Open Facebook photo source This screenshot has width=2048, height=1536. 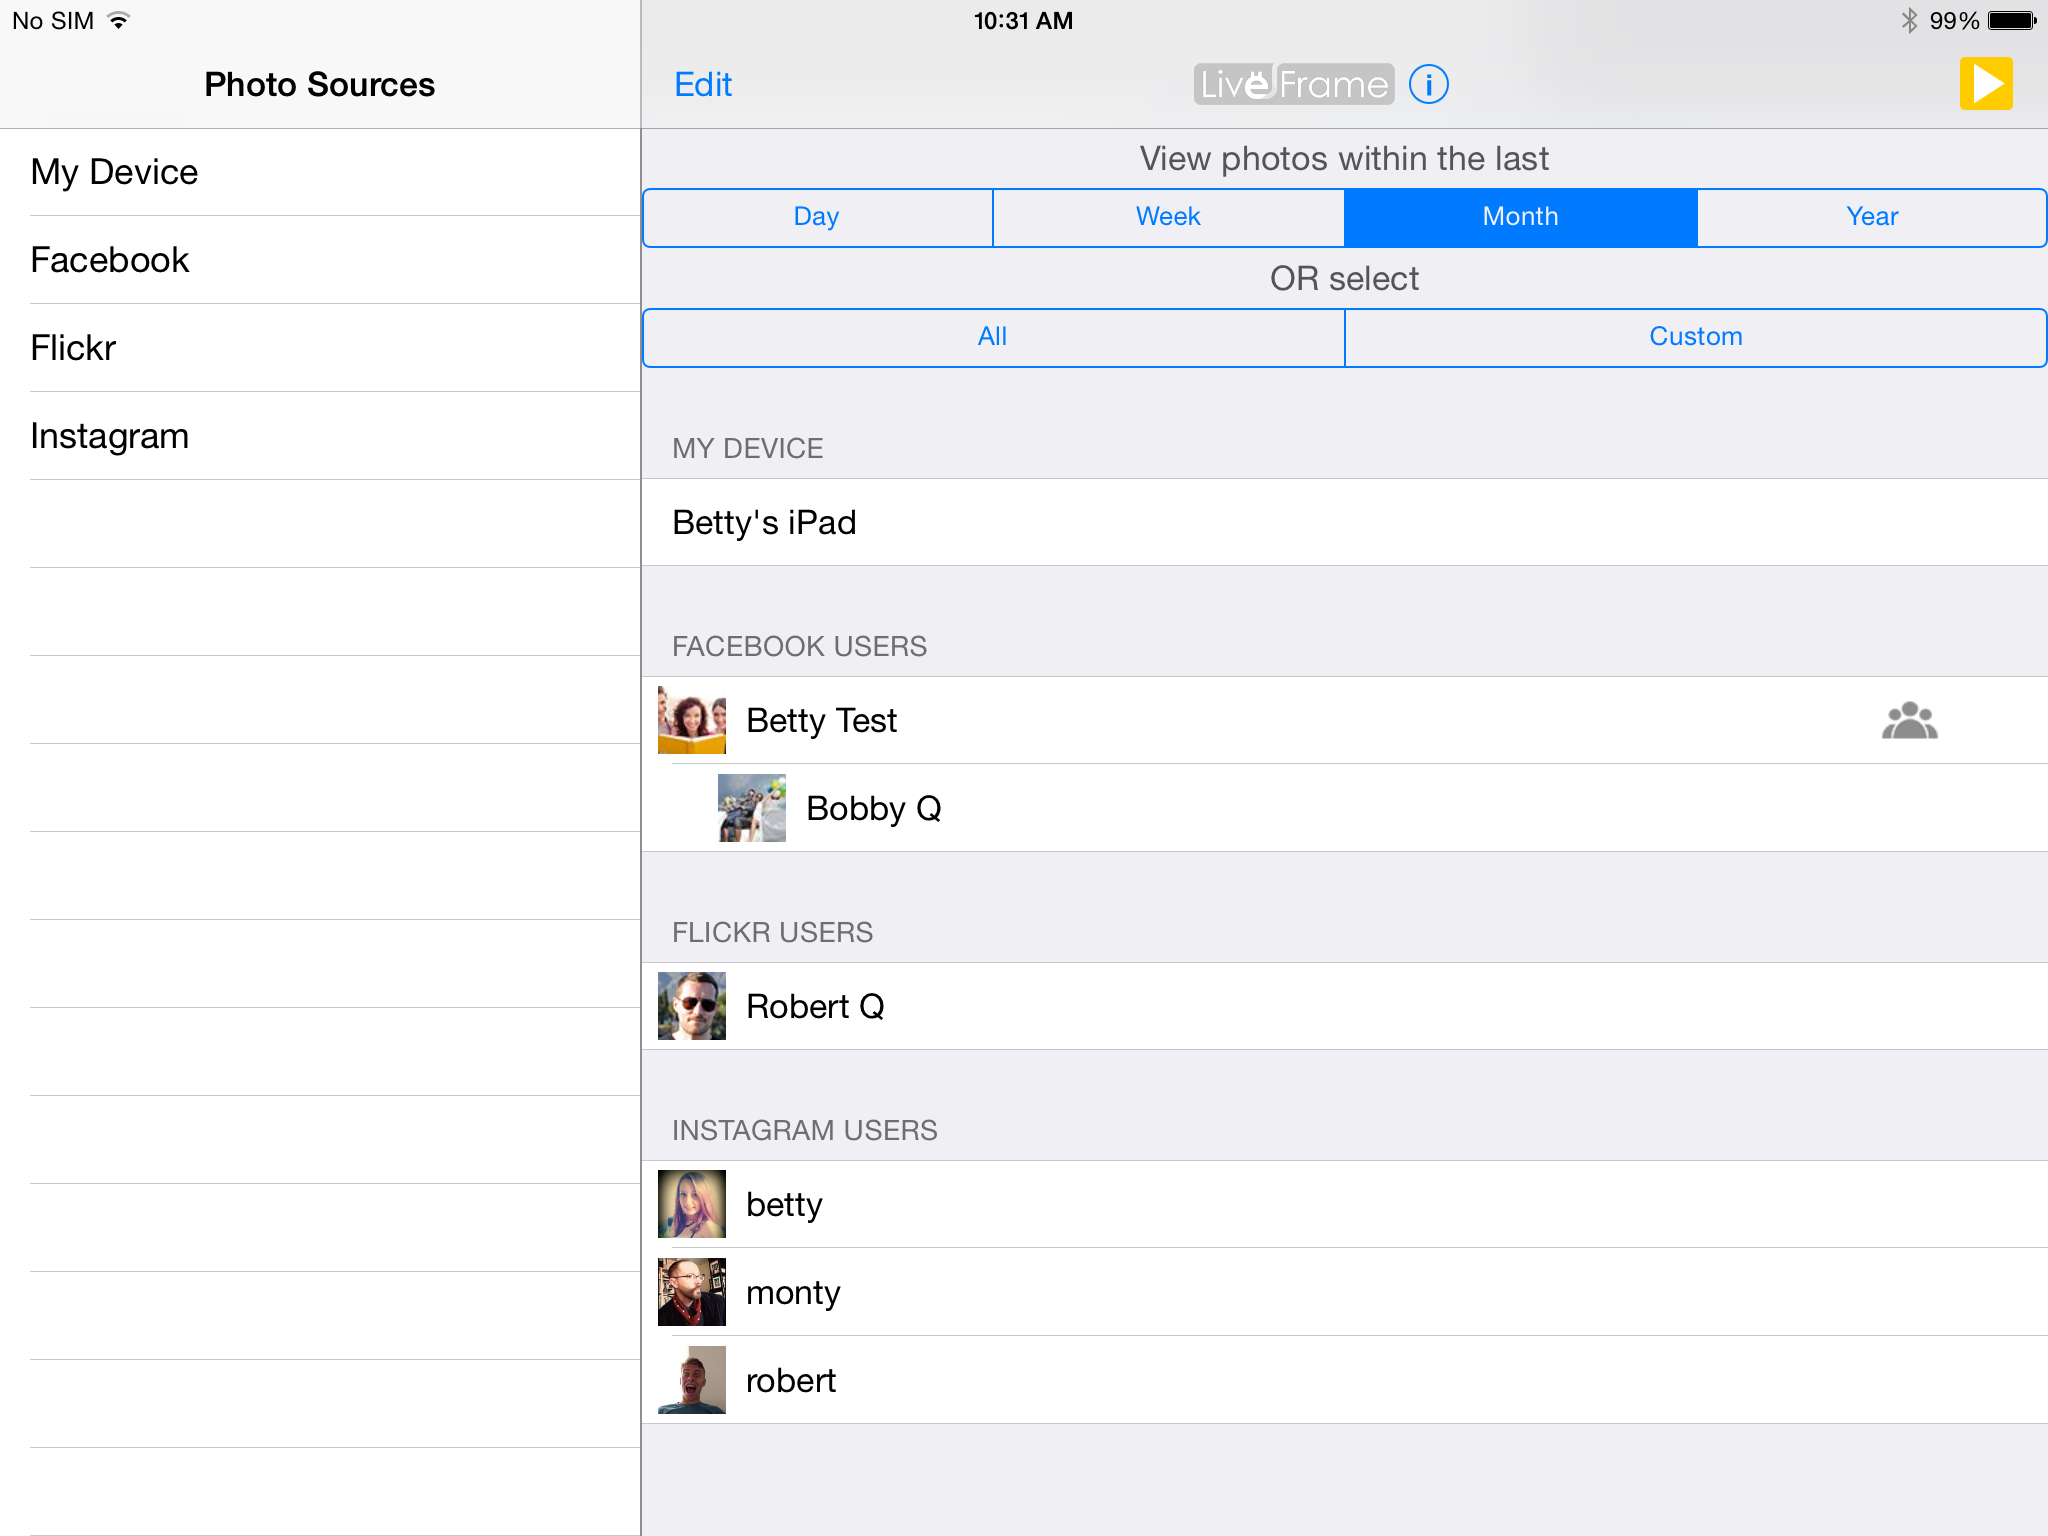(x=320, y=260)
